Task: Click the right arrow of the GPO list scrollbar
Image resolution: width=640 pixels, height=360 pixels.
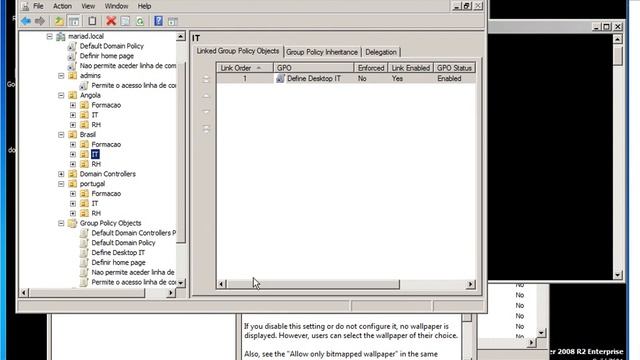Action: 471,284
